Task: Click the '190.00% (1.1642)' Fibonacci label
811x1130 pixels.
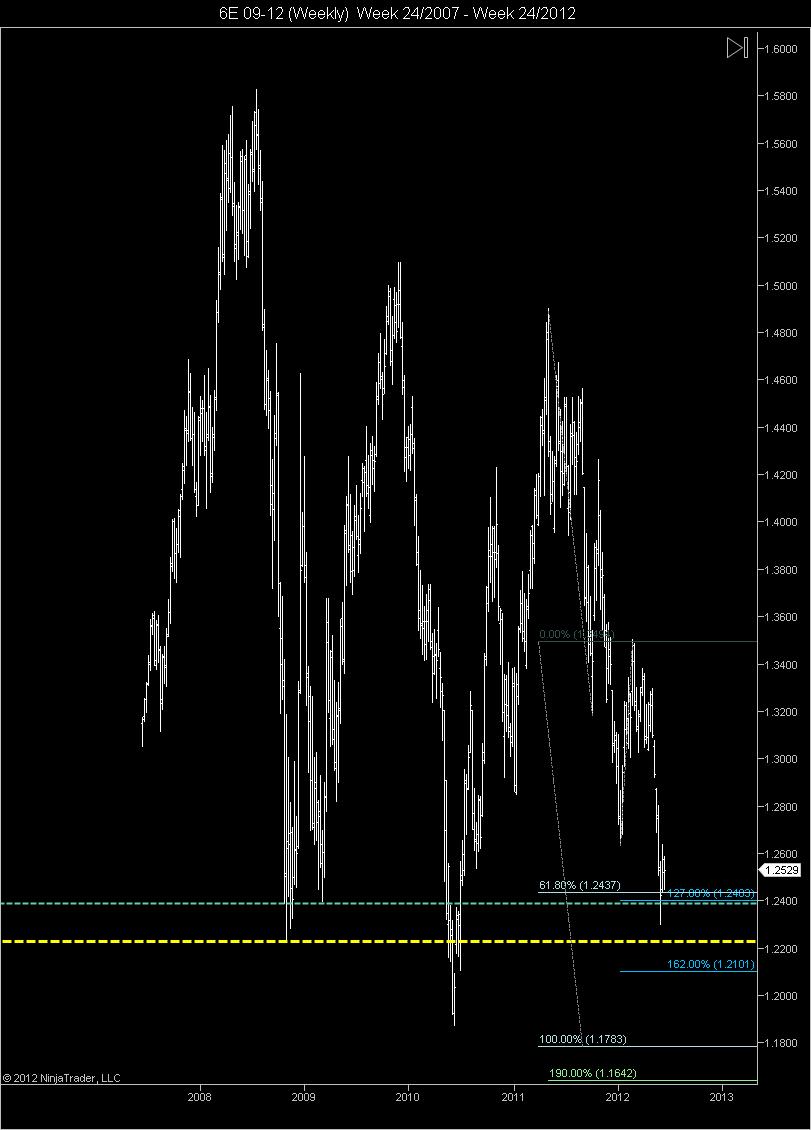Action: 593,1073
